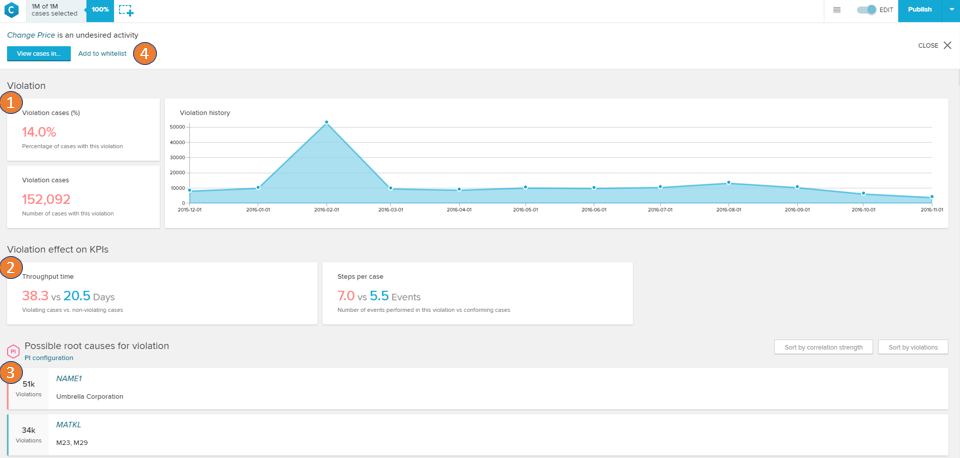Sort root causes by correlation strength
Viewport: 960px width, 458px height.
tap(823, 347)
